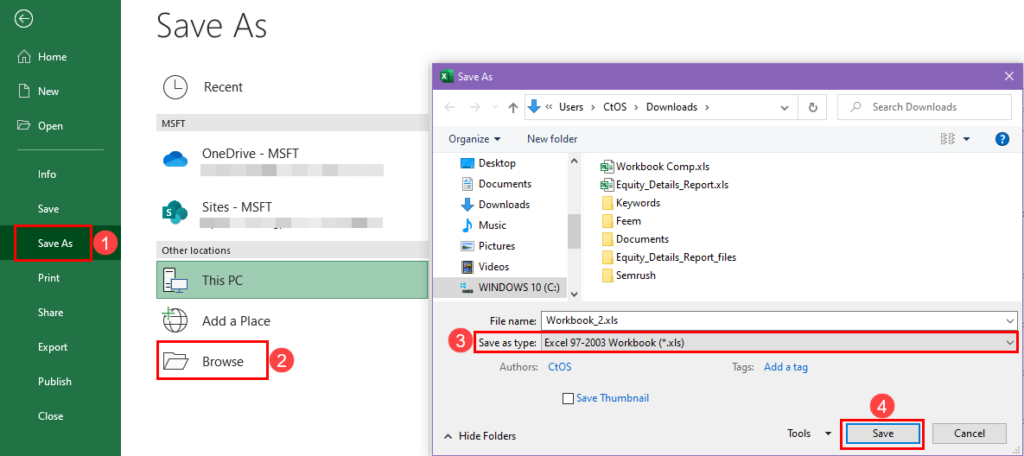1024x456 pixels.
Task: Select WINDOWS 10 (C:) drive
Action: [x=512, y=287]
